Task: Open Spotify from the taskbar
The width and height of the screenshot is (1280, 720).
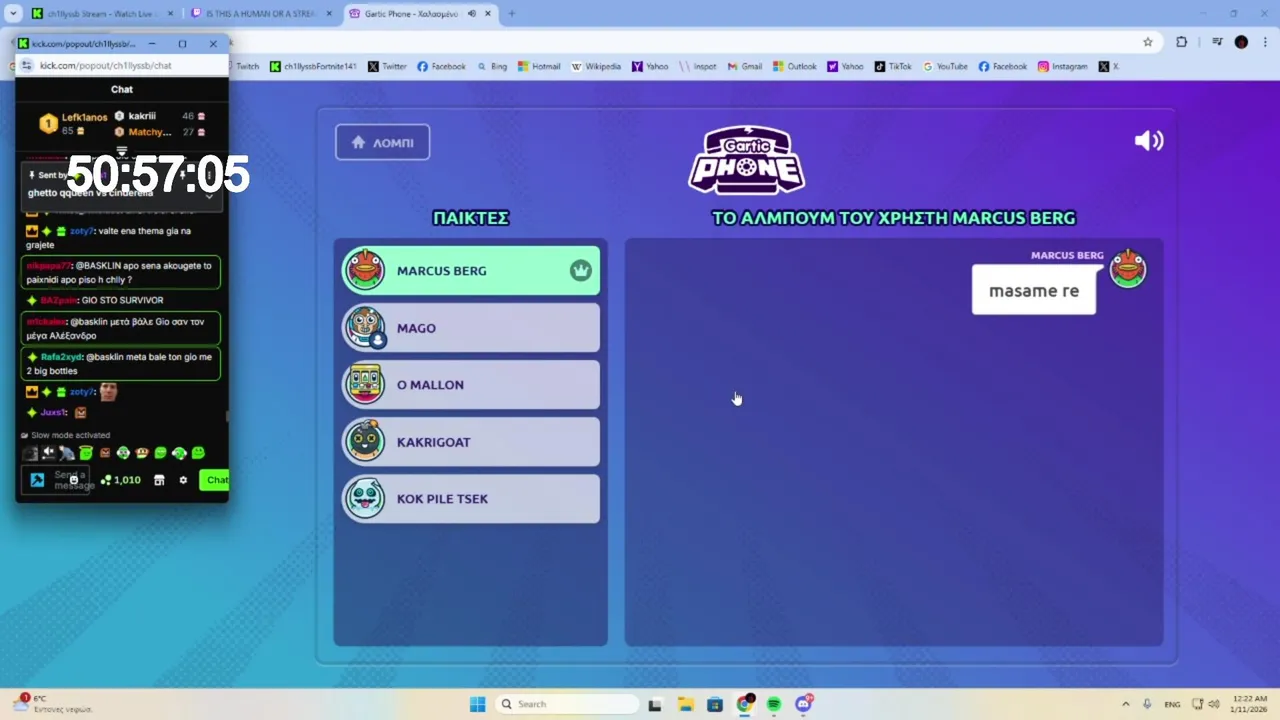Action: pyautogui.click(x=773, y=704)
